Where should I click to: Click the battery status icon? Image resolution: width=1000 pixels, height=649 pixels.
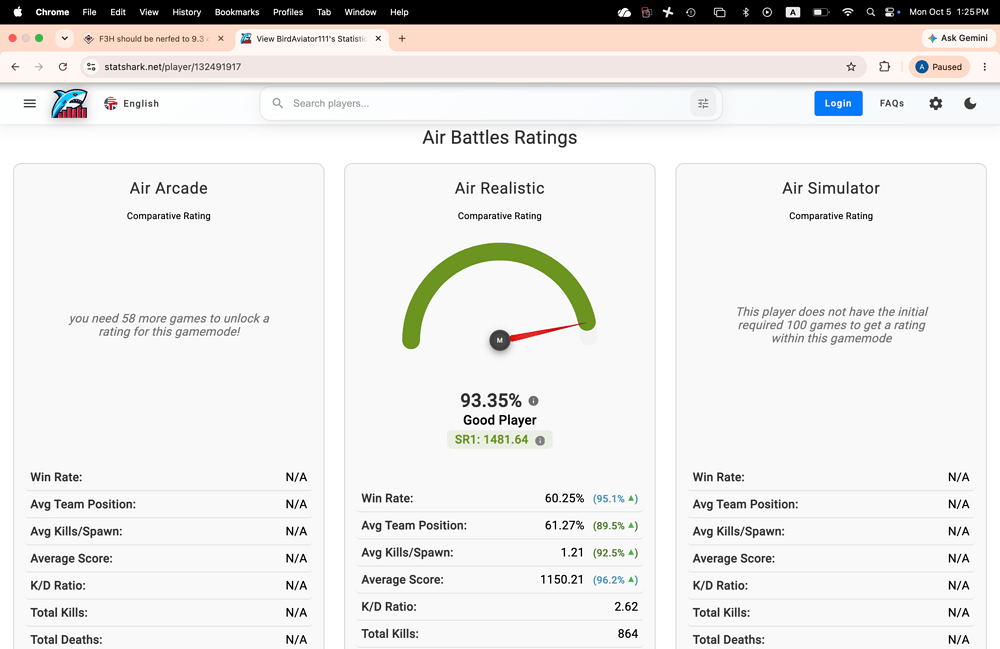tap(821, 12)
